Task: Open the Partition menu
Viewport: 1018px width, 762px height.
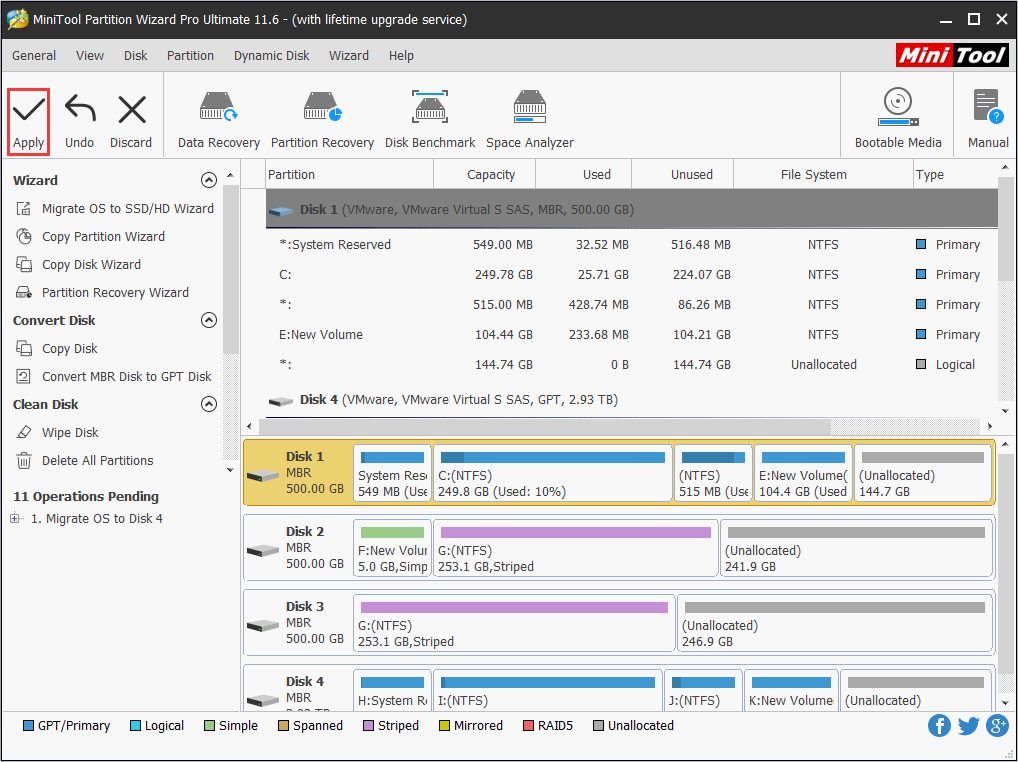Action: [x=190, y=55]
